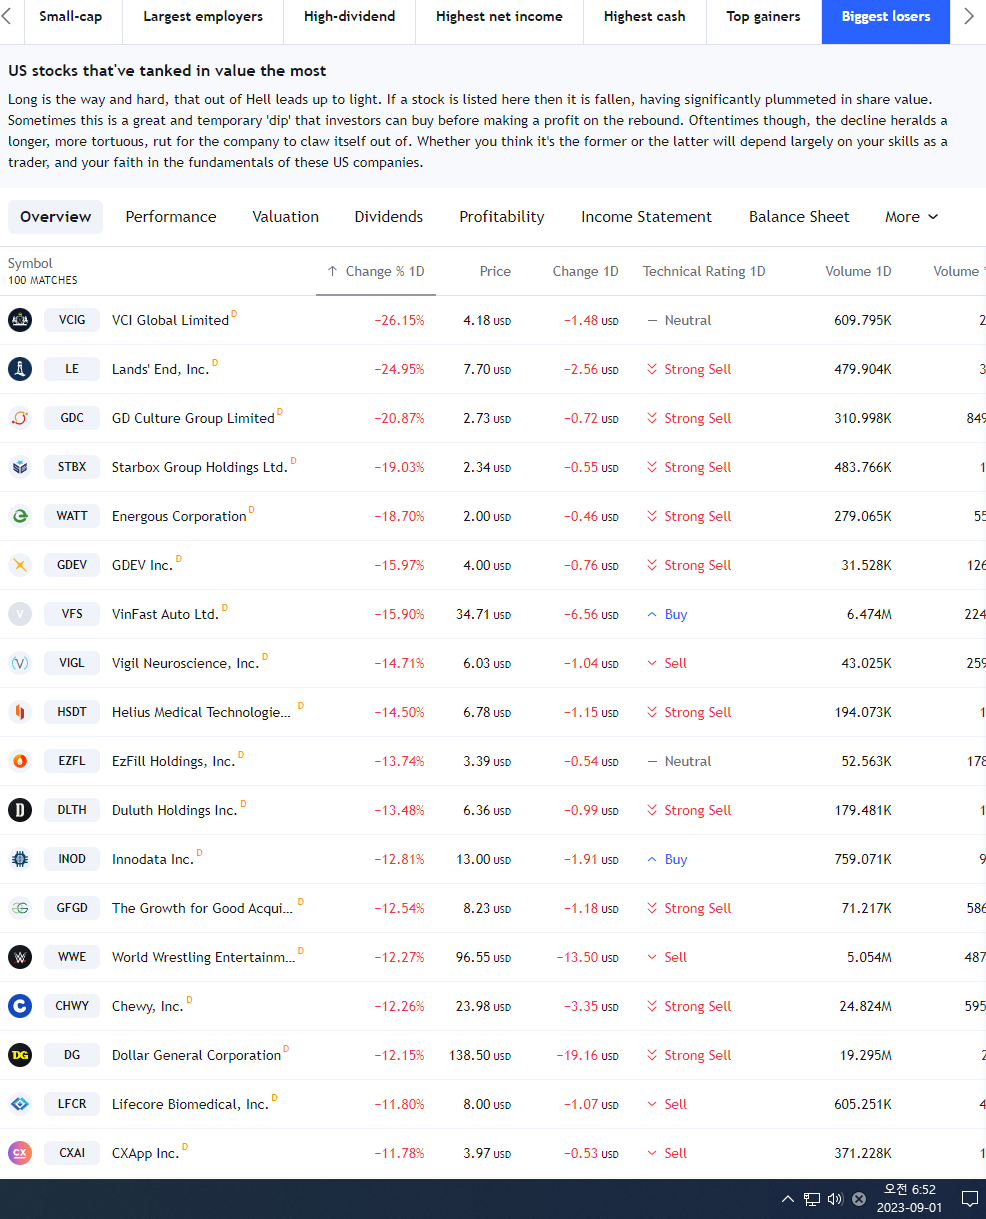986x1219 pixels.
Task: Click the GD Culture Group logo icon
Action: (20, 418)
